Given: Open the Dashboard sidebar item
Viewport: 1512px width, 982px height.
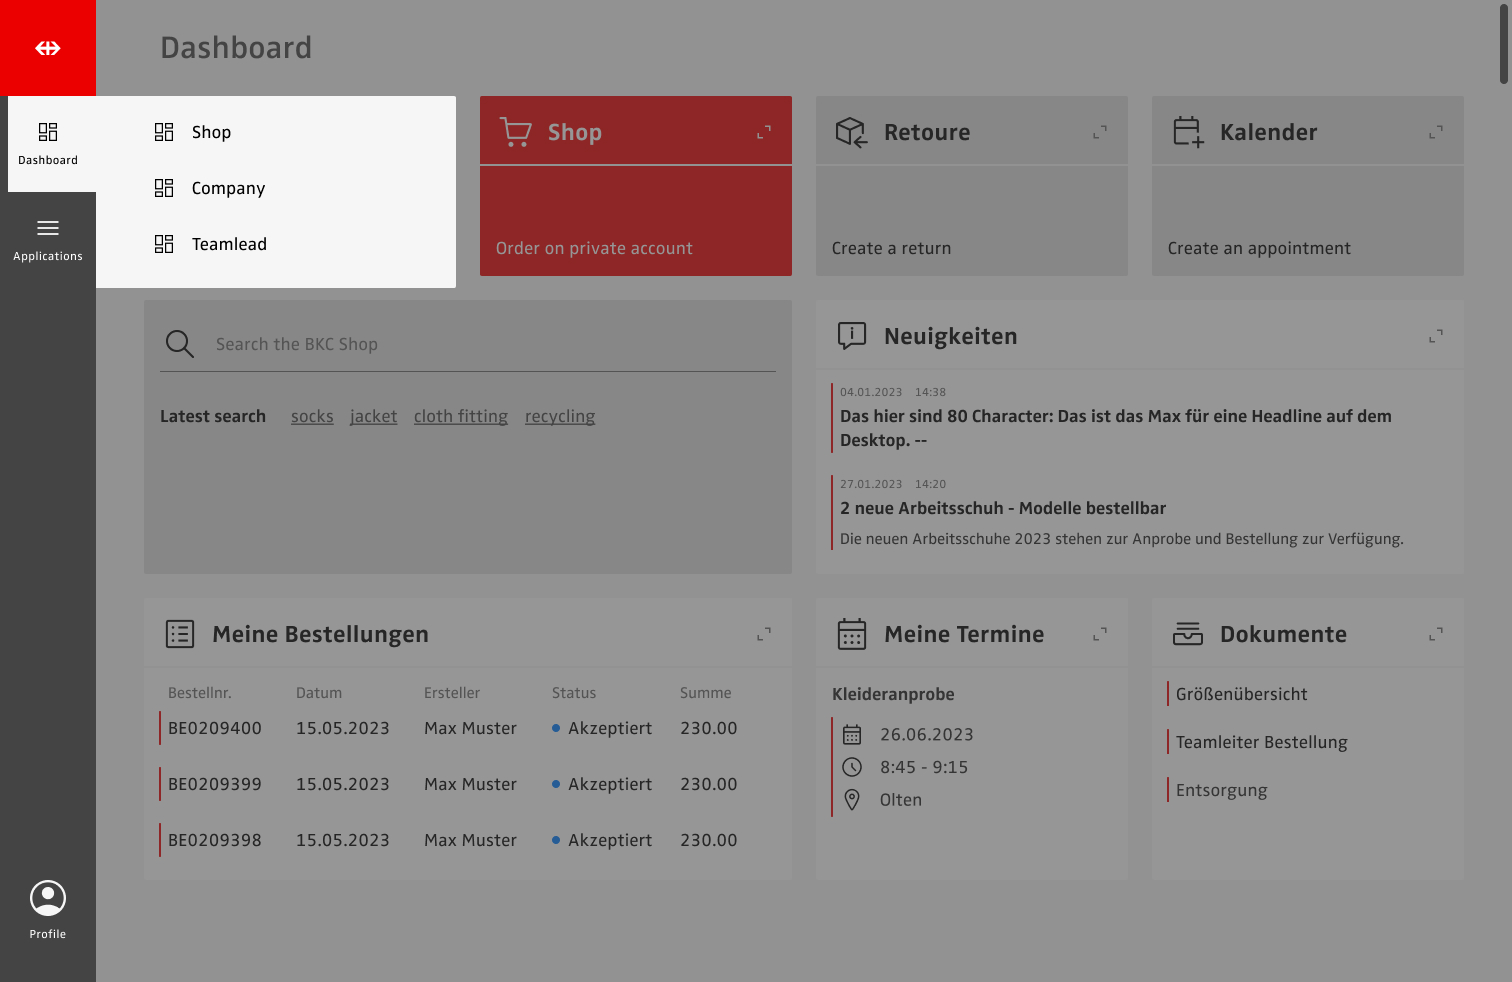Looking at the screenshot, I should click(x=48, y=143).
